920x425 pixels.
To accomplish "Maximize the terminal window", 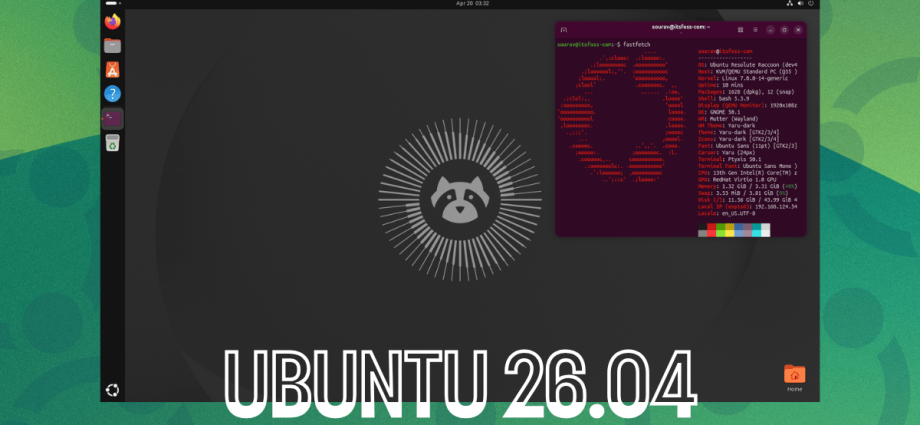I will (784, 29).
